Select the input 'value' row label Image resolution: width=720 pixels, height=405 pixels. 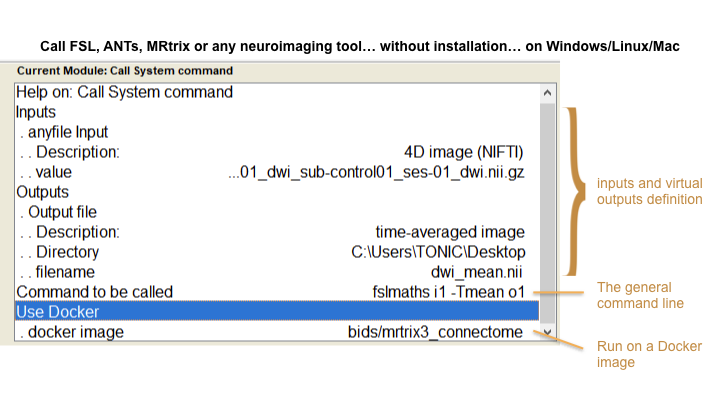coord(50,172)
